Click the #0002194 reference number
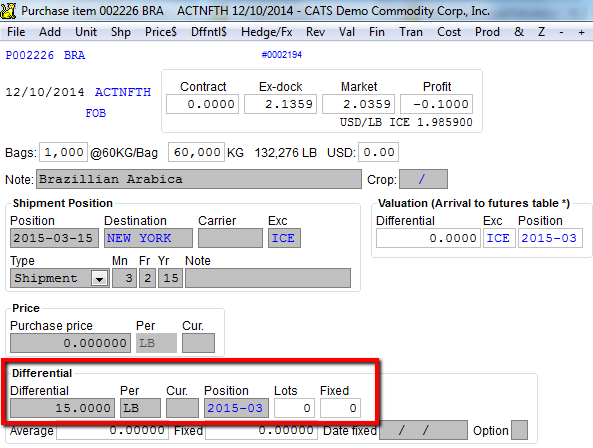Viewport: 593px width, 448px height. tap(282, 55)
